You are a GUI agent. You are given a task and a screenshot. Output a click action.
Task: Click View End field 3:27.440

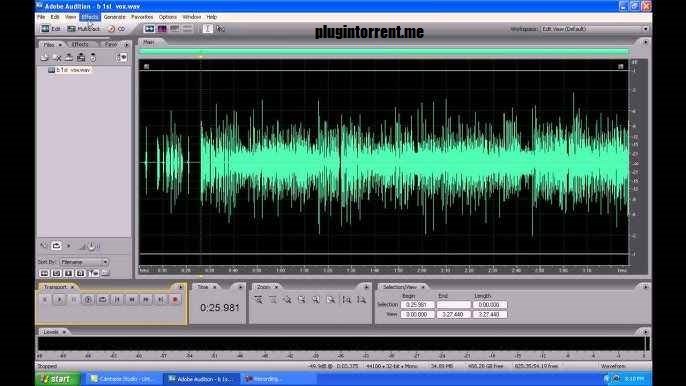[454, 314]
